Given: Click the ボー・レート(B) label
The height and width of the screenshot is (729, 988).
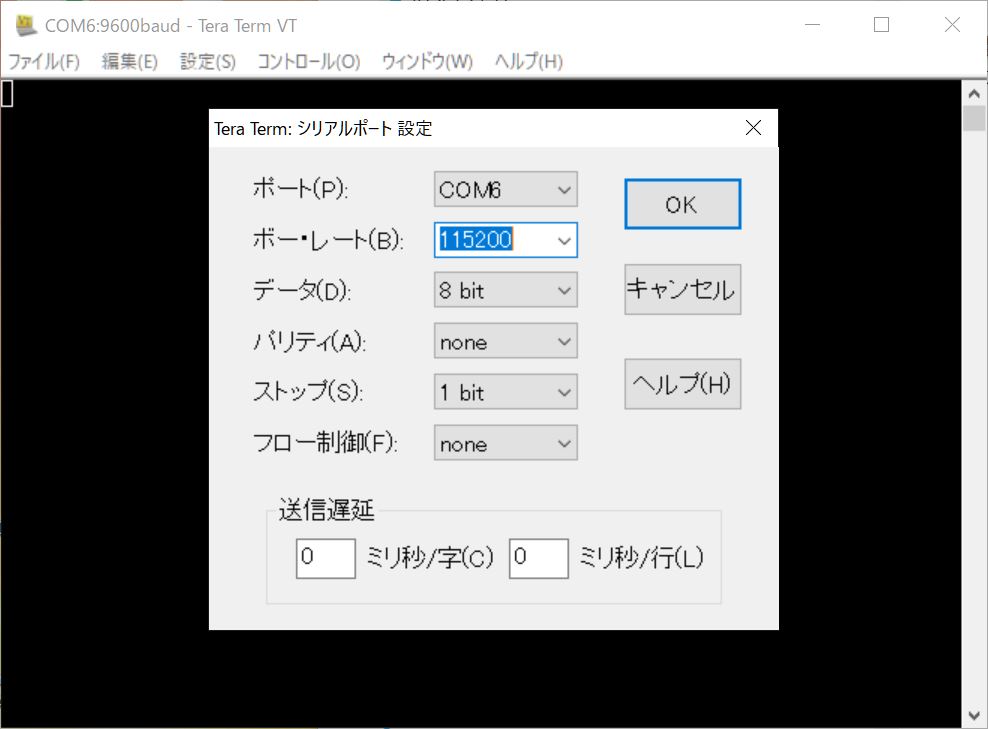Looking at the screenshot, I should [x=328, y=239].
